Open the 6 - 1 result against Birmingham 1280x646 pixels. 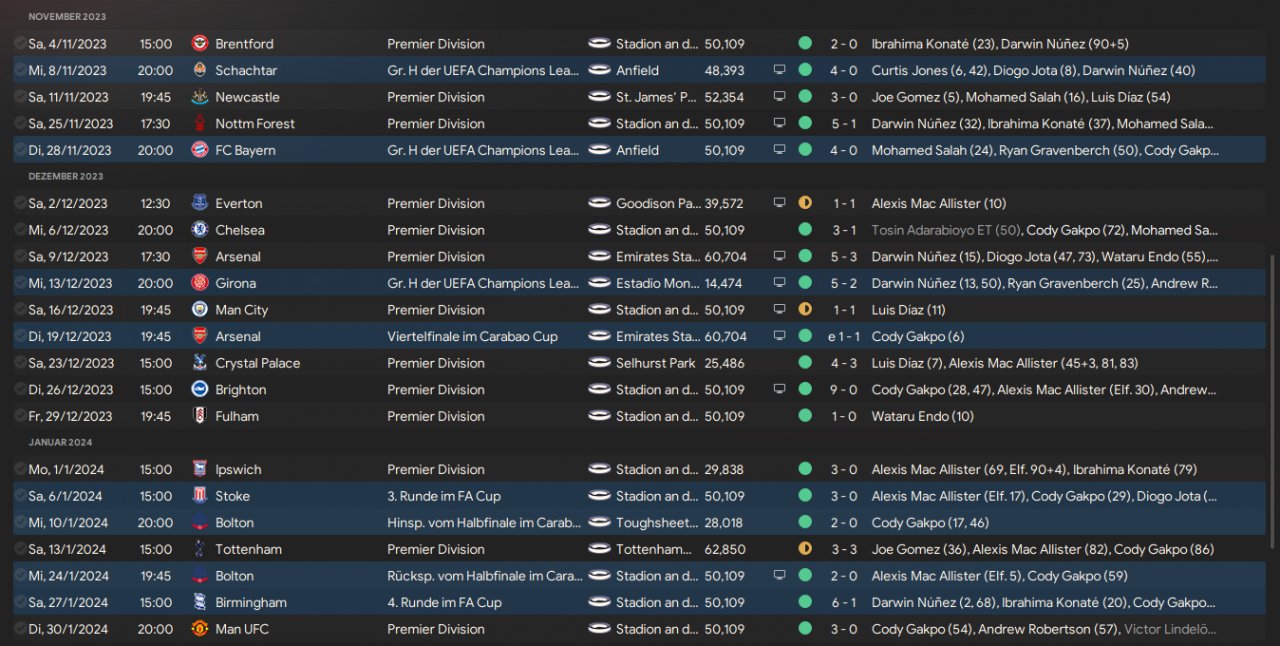(x=843, y=602)
